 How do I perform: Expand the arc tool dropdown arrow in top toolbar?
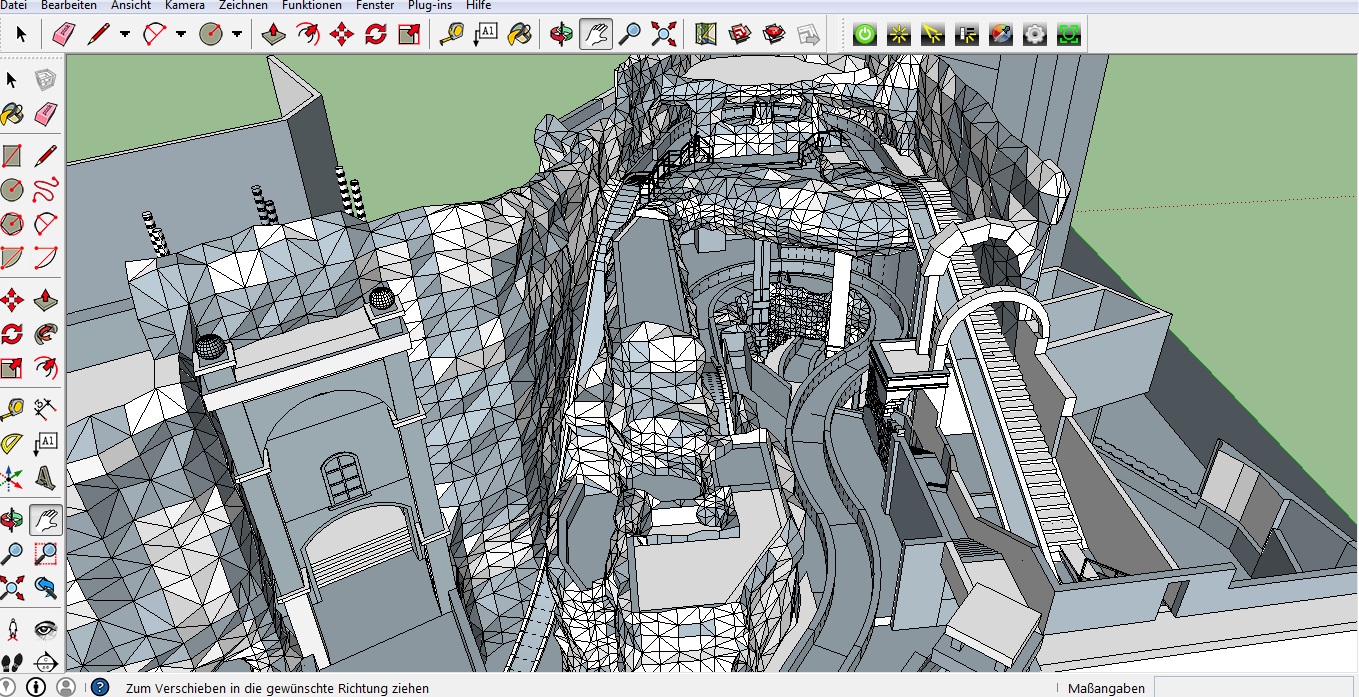[x=181, y=34]
